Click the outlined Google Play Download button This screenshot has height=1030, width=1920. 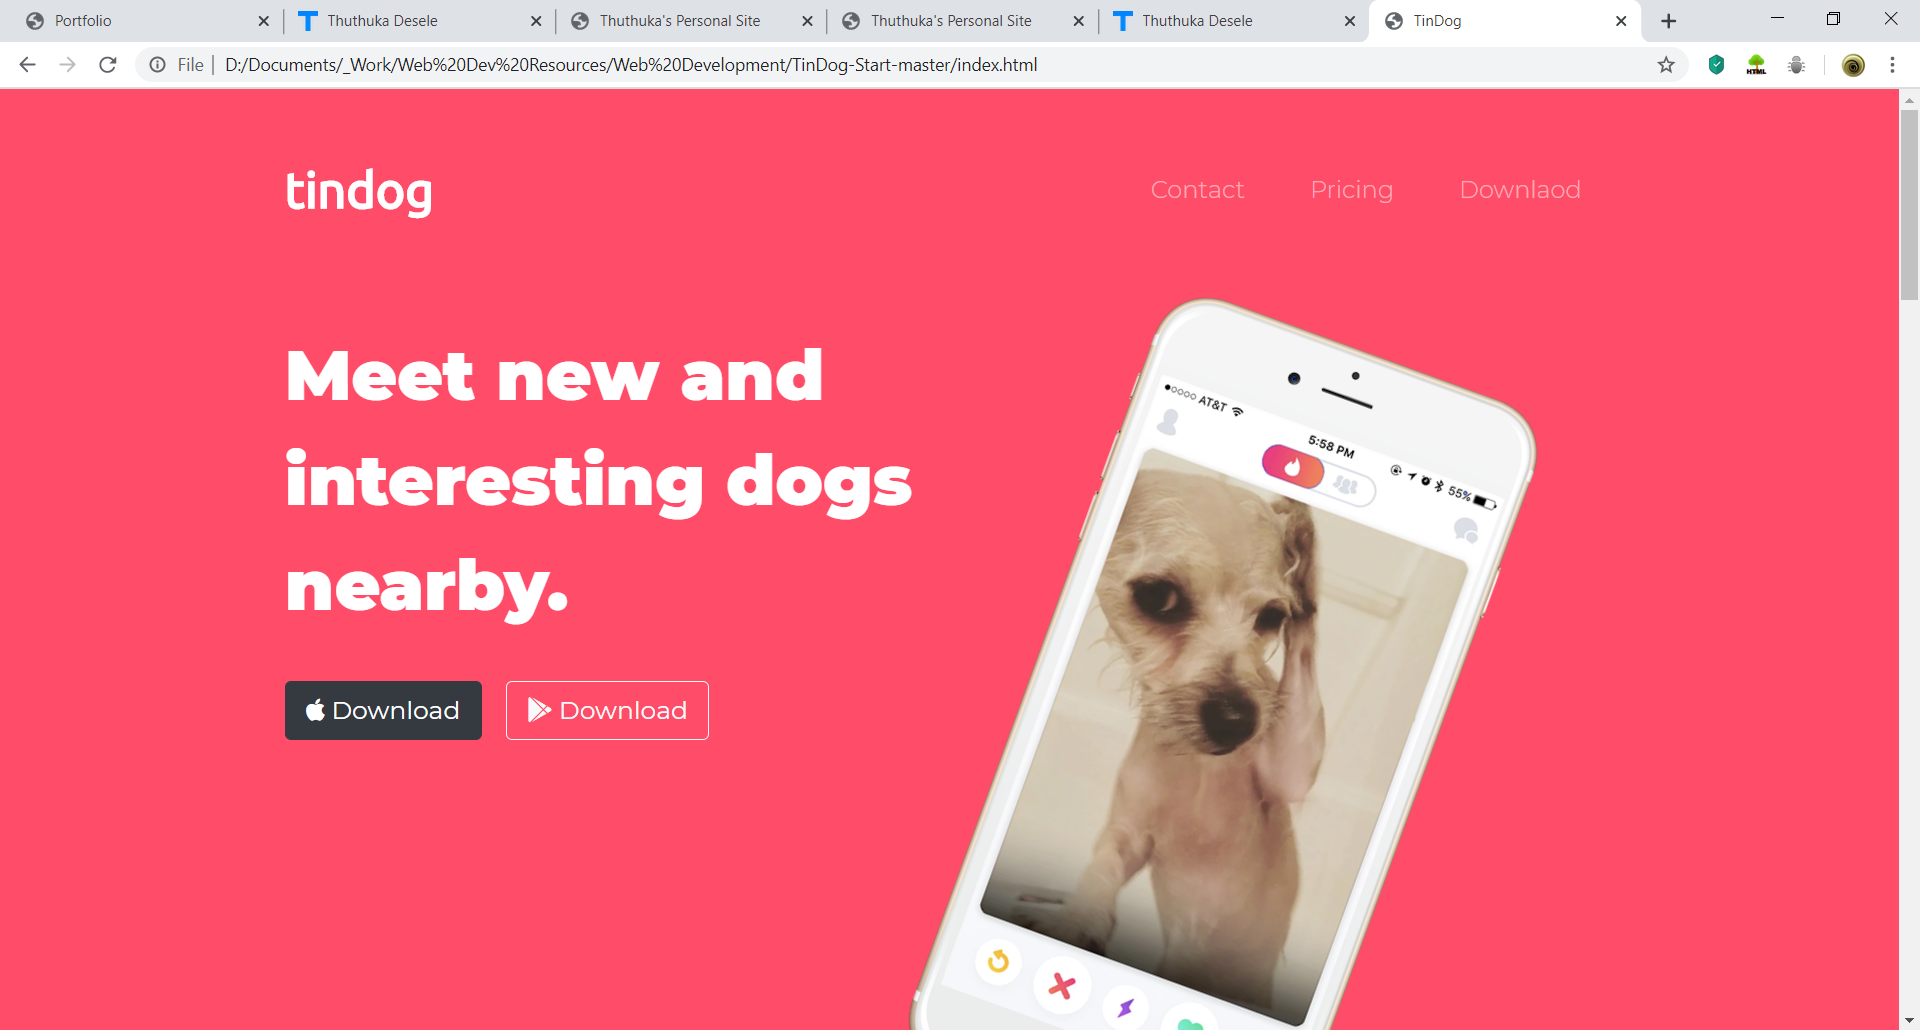click(x=607, y=710)
